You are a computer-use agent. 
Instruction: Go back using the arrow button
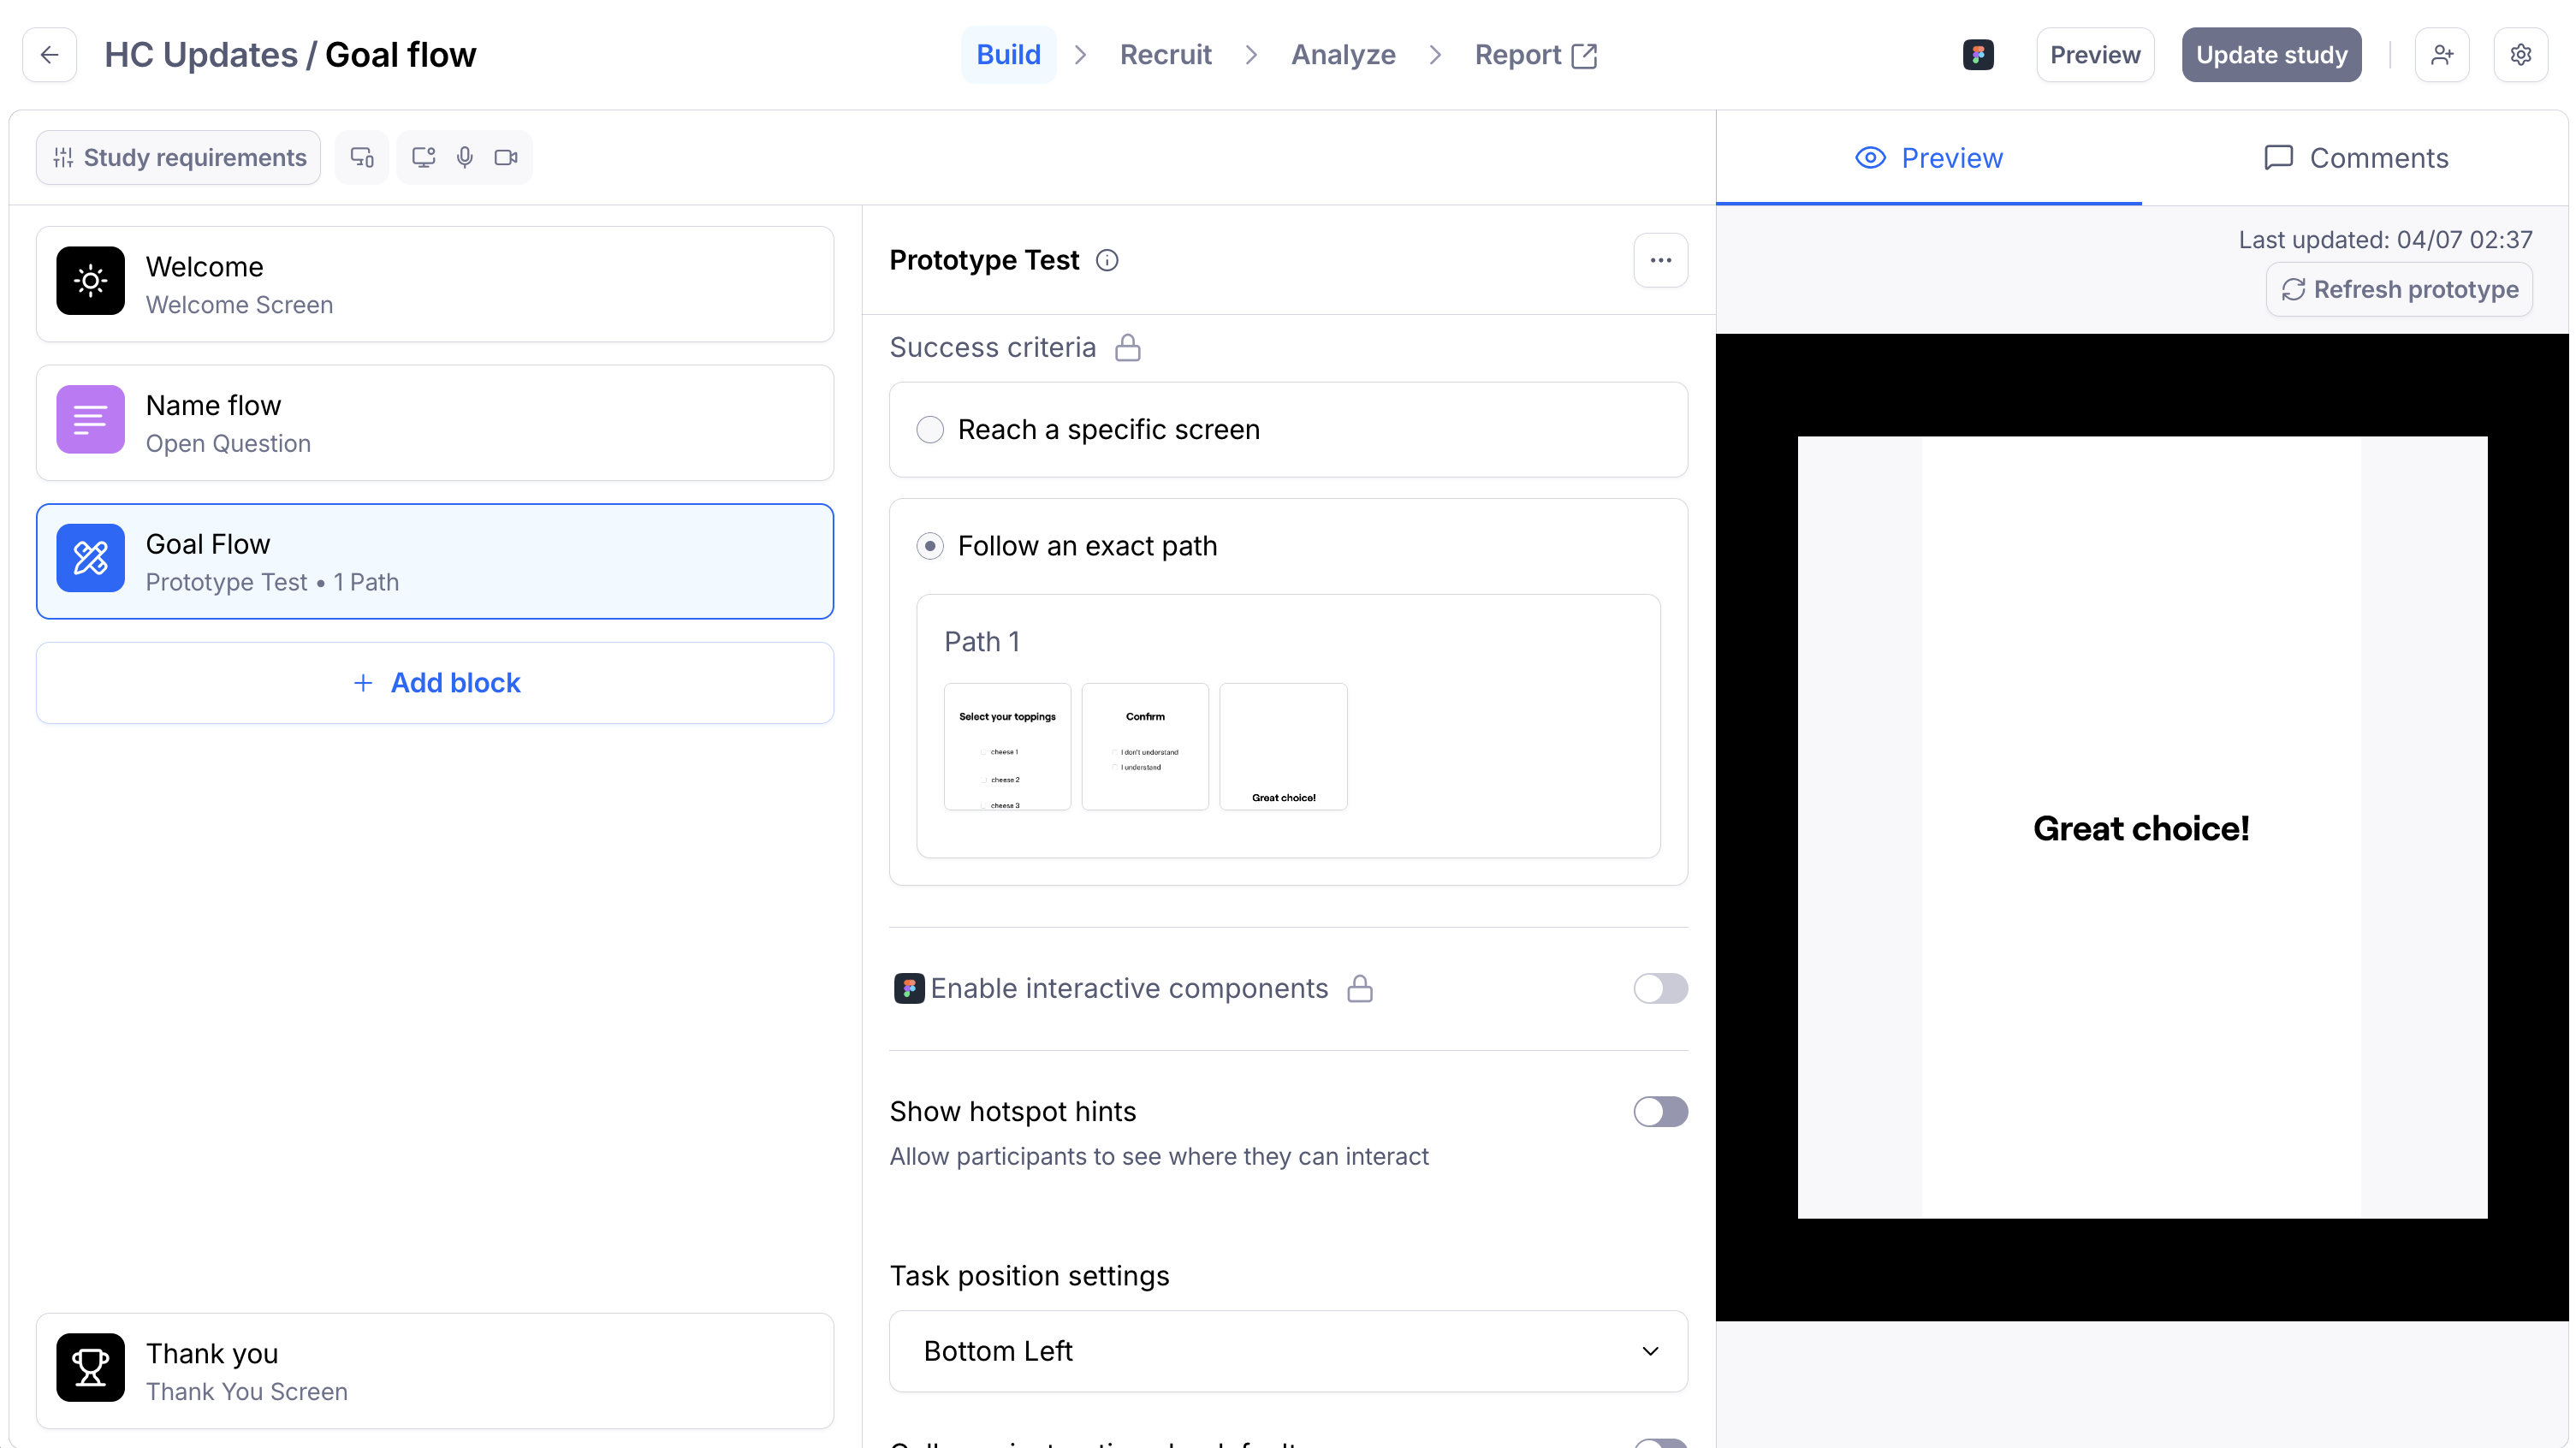click(x=49, y=55)
